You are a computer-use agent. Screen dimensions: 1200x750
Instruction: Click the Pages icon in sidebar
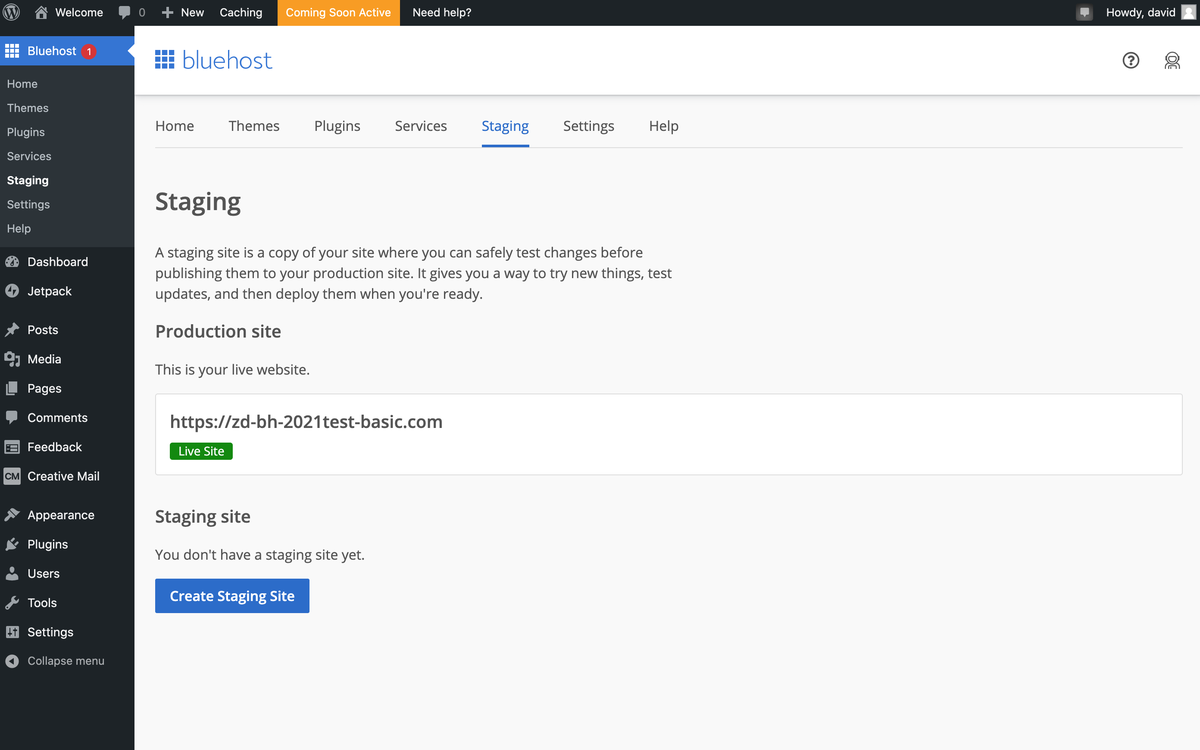click(x=12, y=388)
